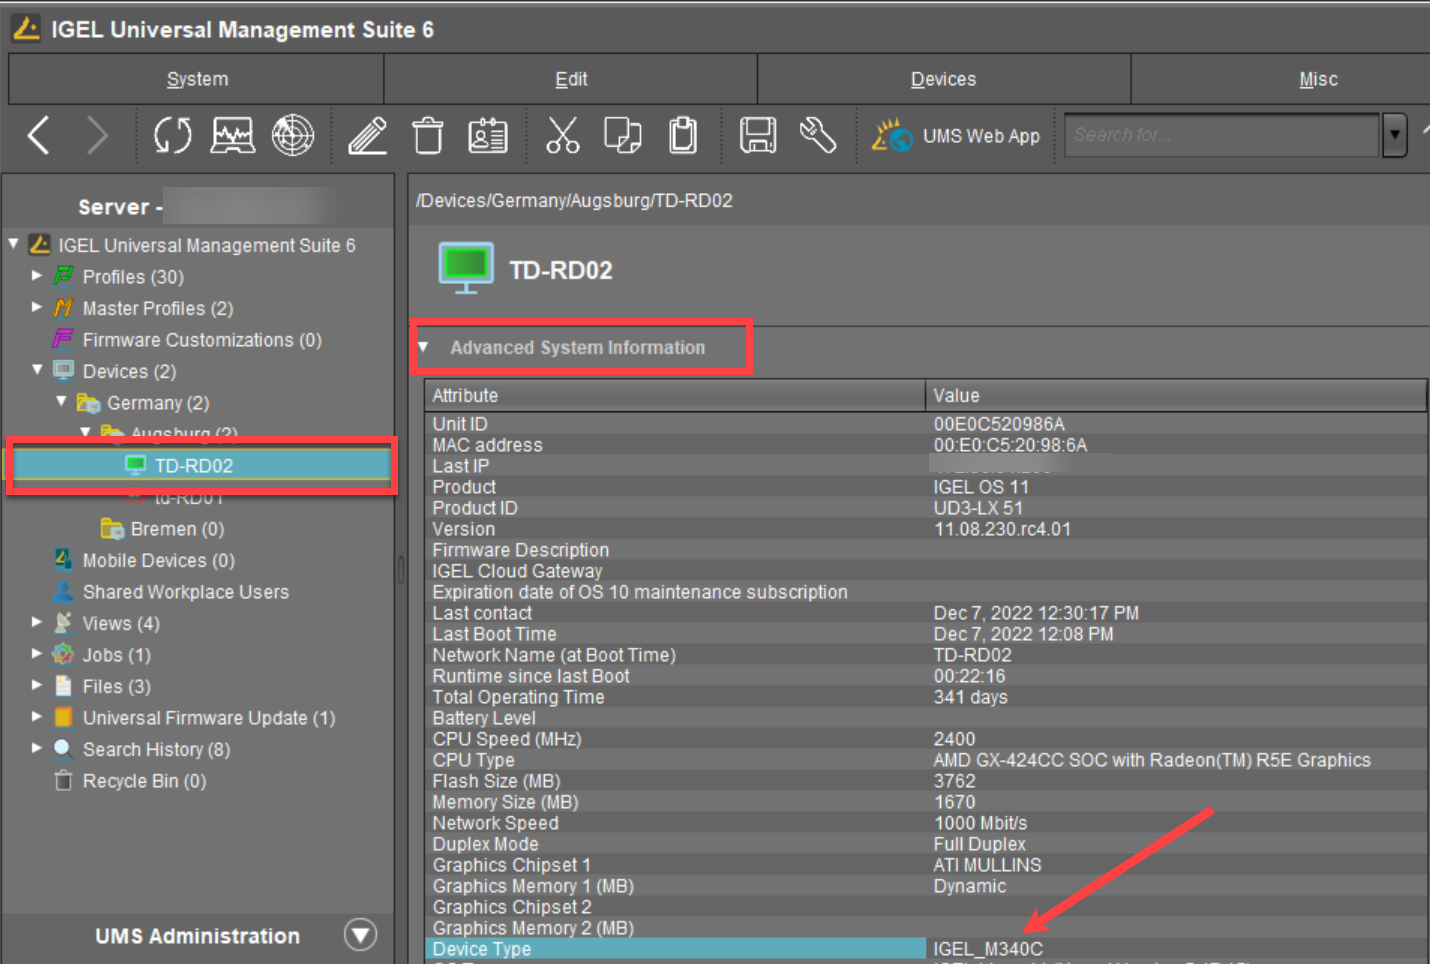The height and width of the screenshot is (964, 1430).
Task: Expand the Profiles (30) tree node
Action: point(37,276)
